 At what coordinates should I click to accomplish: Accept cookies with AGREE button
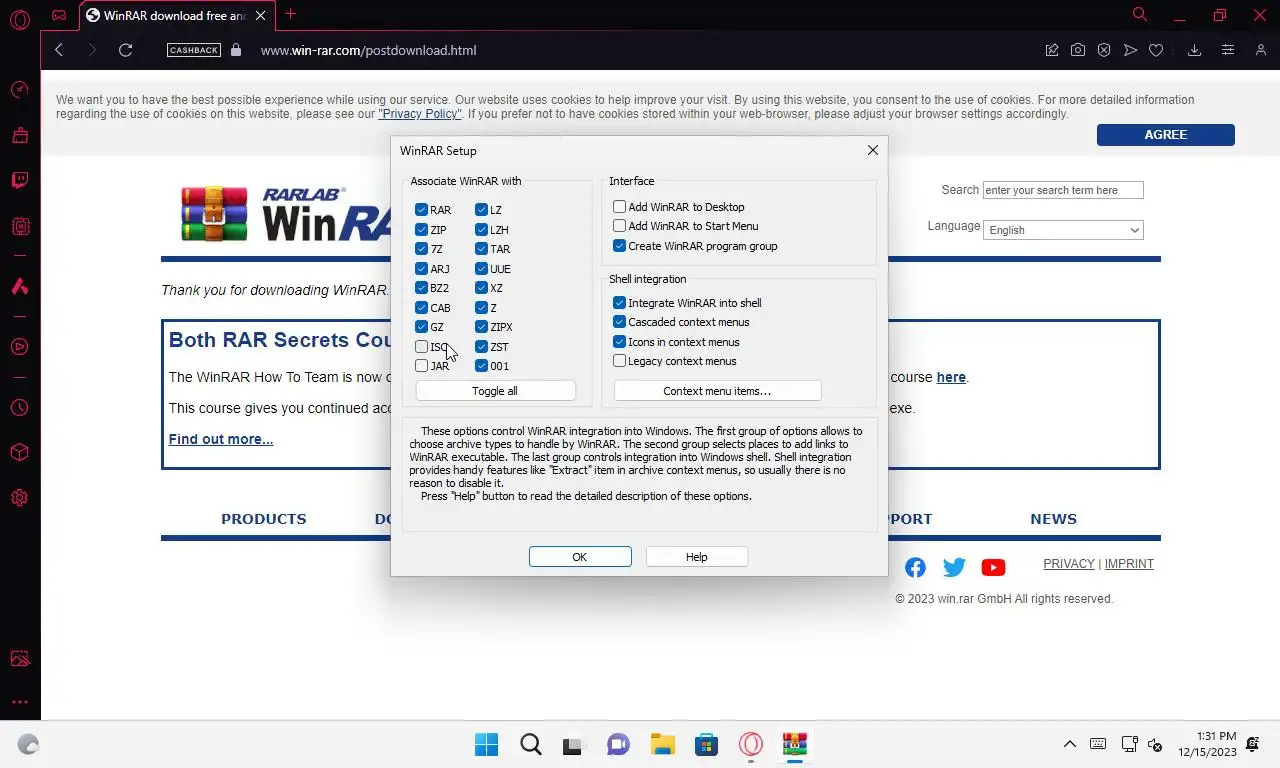tap(1165, 135)
